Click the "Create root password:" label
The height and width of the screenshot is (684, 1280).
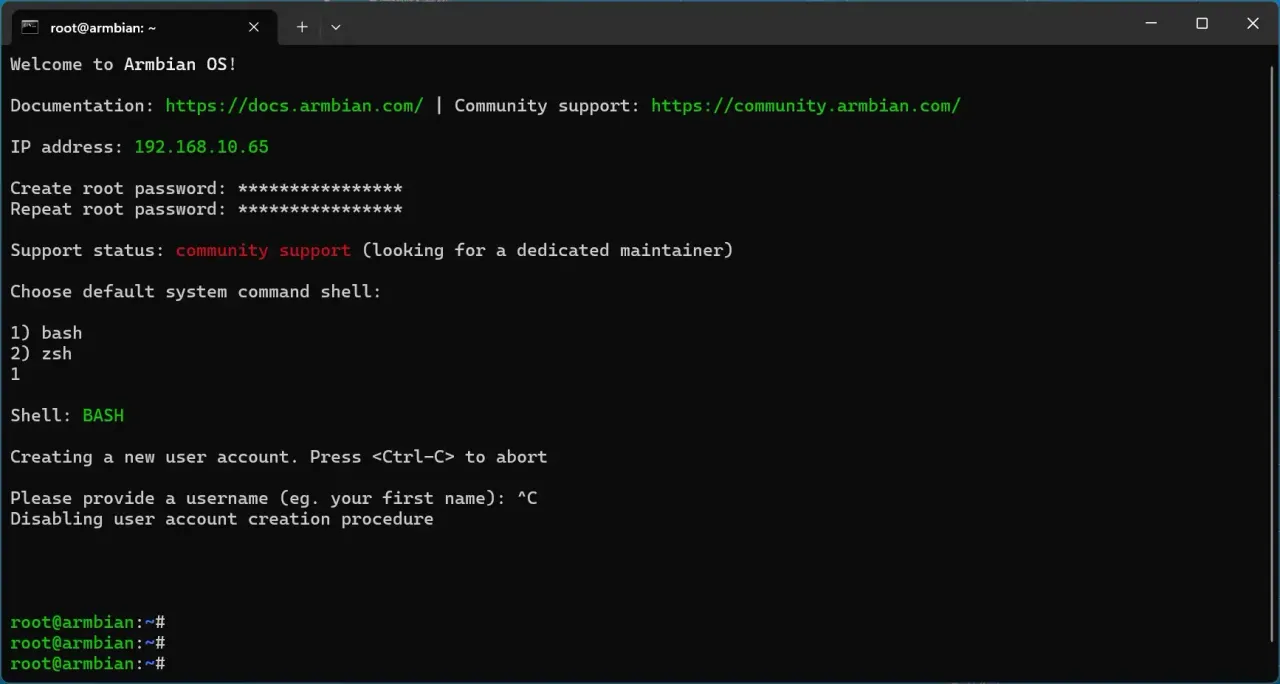pyautogui.click(x=119, y=188)
